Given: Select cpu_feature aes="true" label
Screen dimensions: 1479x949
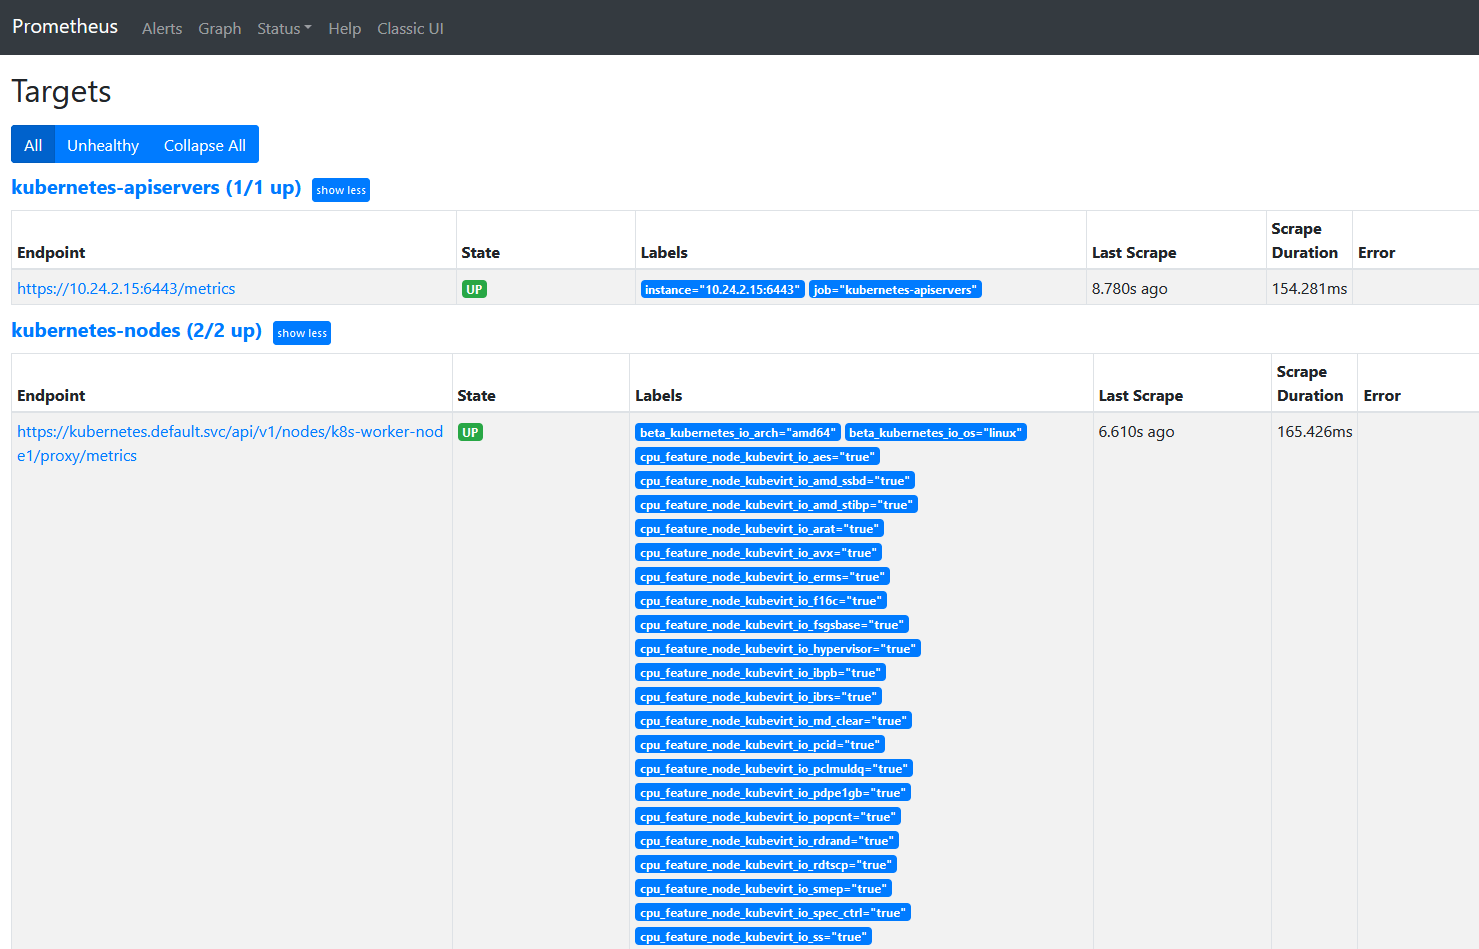Looking at the screenshot, I should coord(758,456).
